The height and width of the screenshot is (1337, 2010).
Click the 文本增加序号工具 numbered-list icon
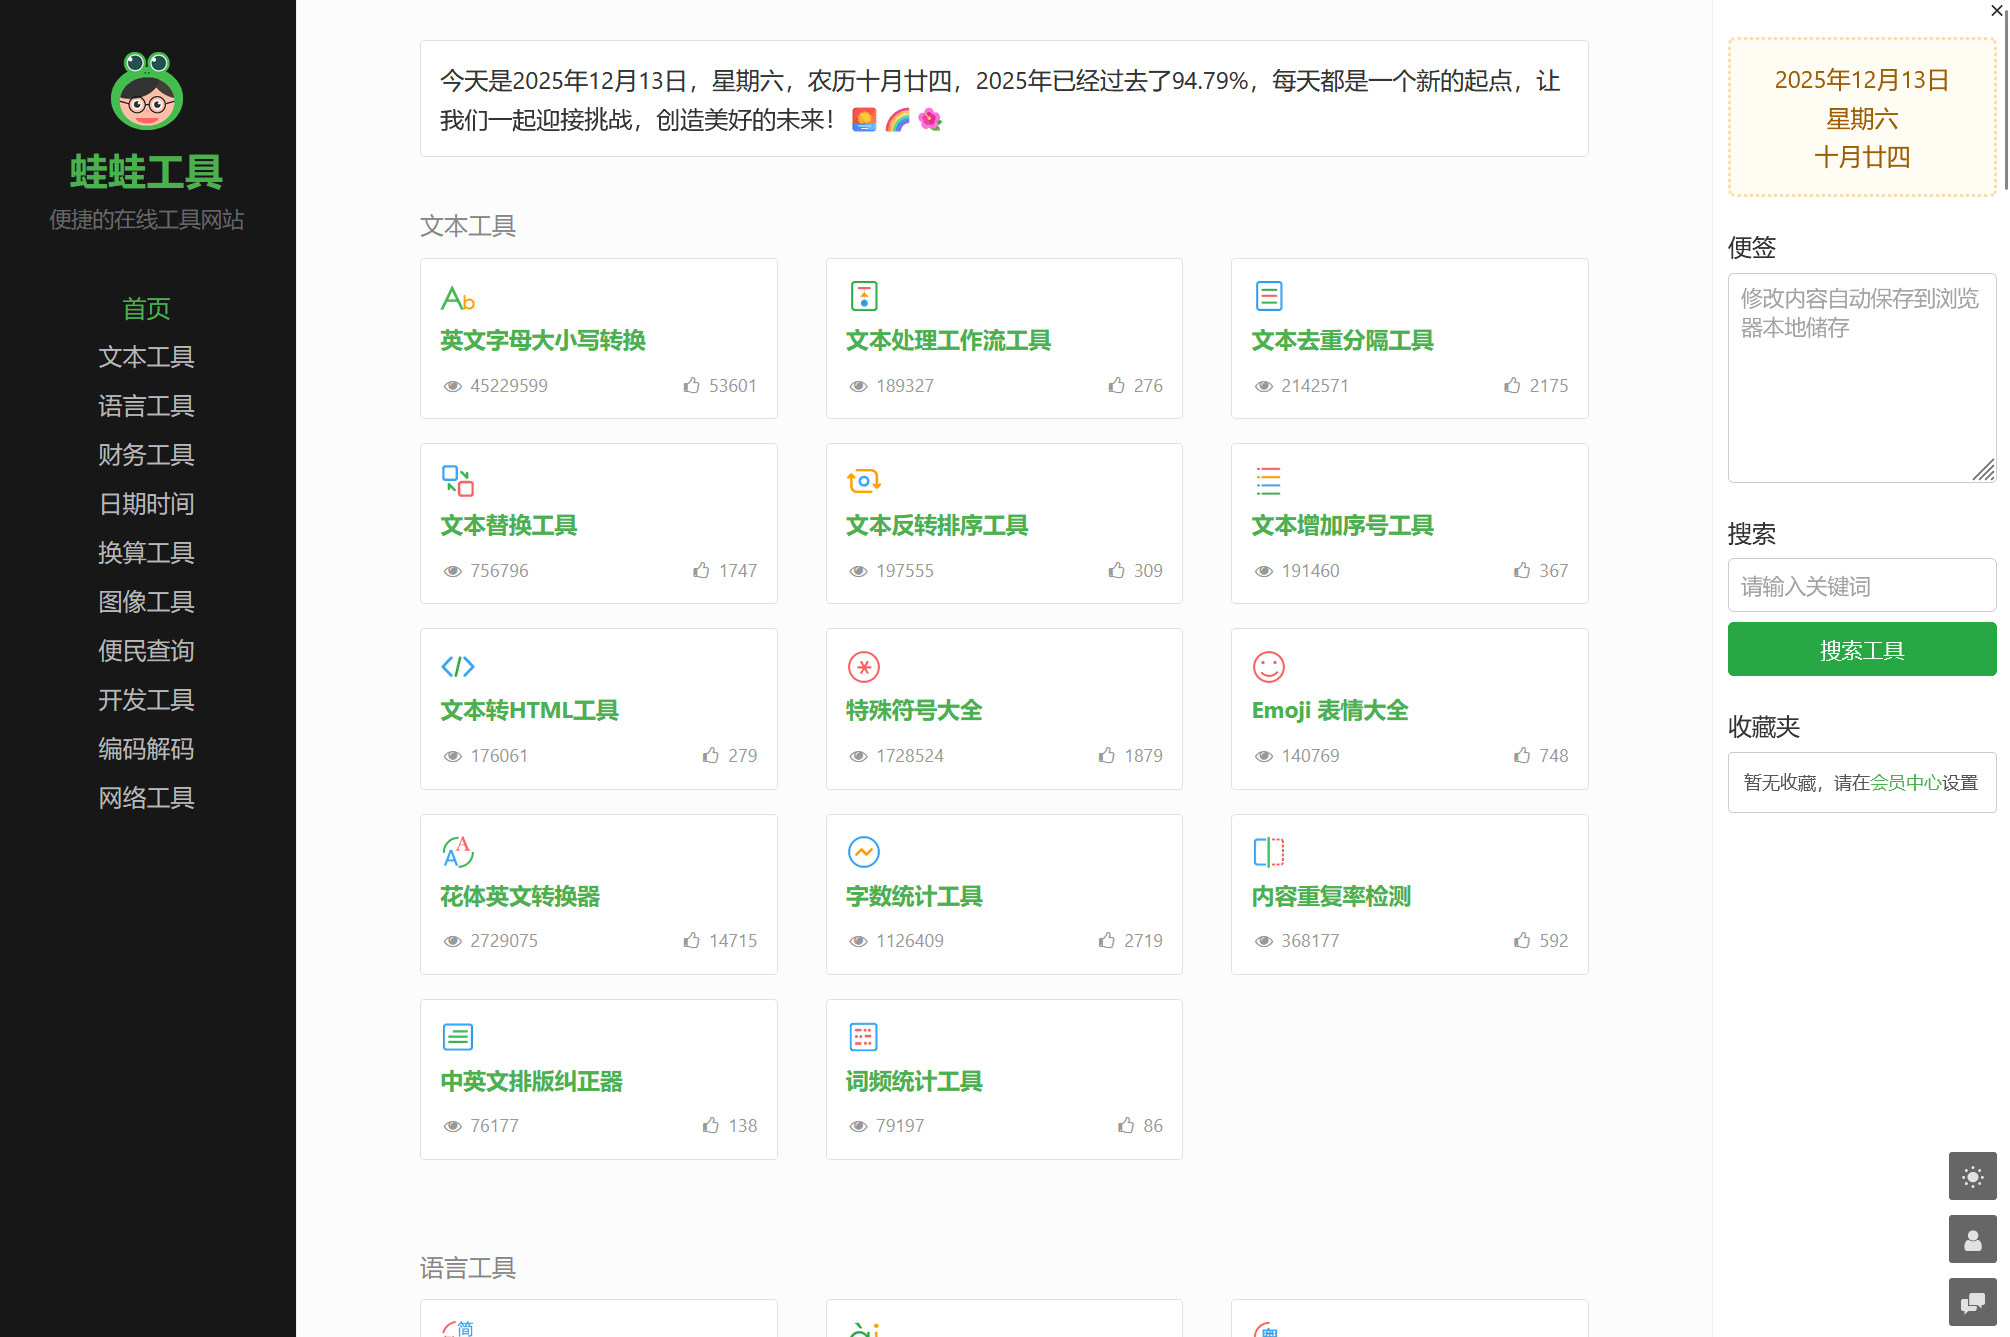1268,481
